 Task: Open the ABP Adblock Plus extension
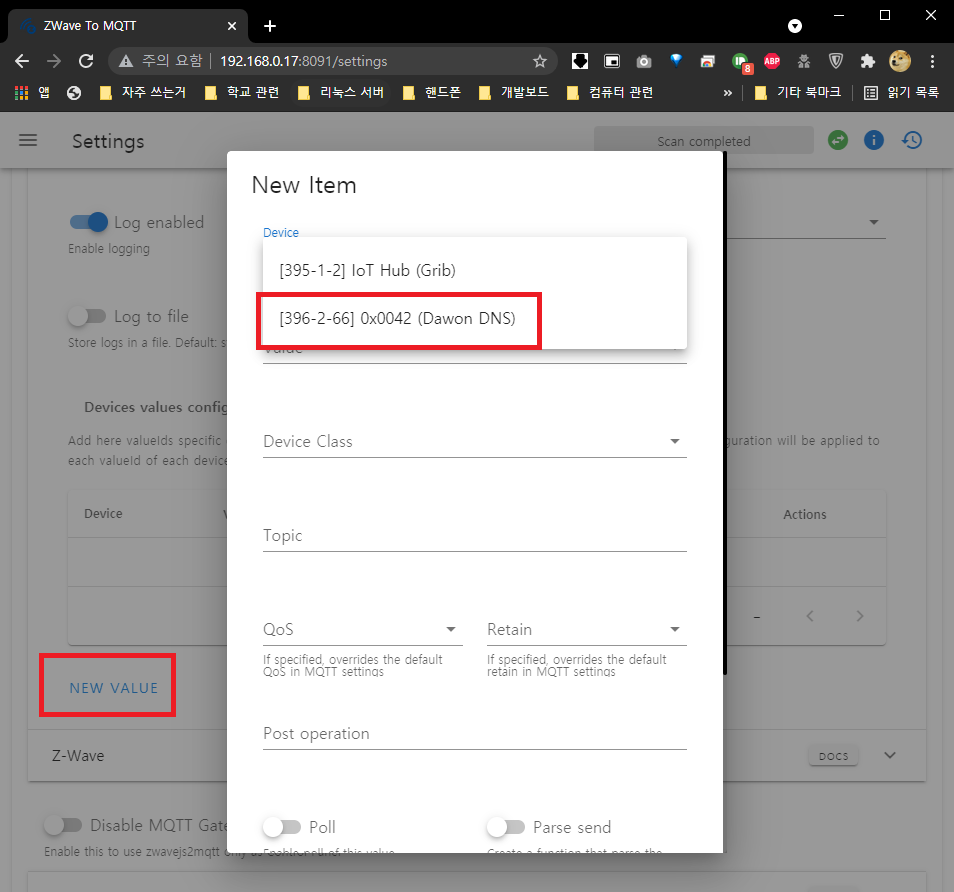point(772,61)
